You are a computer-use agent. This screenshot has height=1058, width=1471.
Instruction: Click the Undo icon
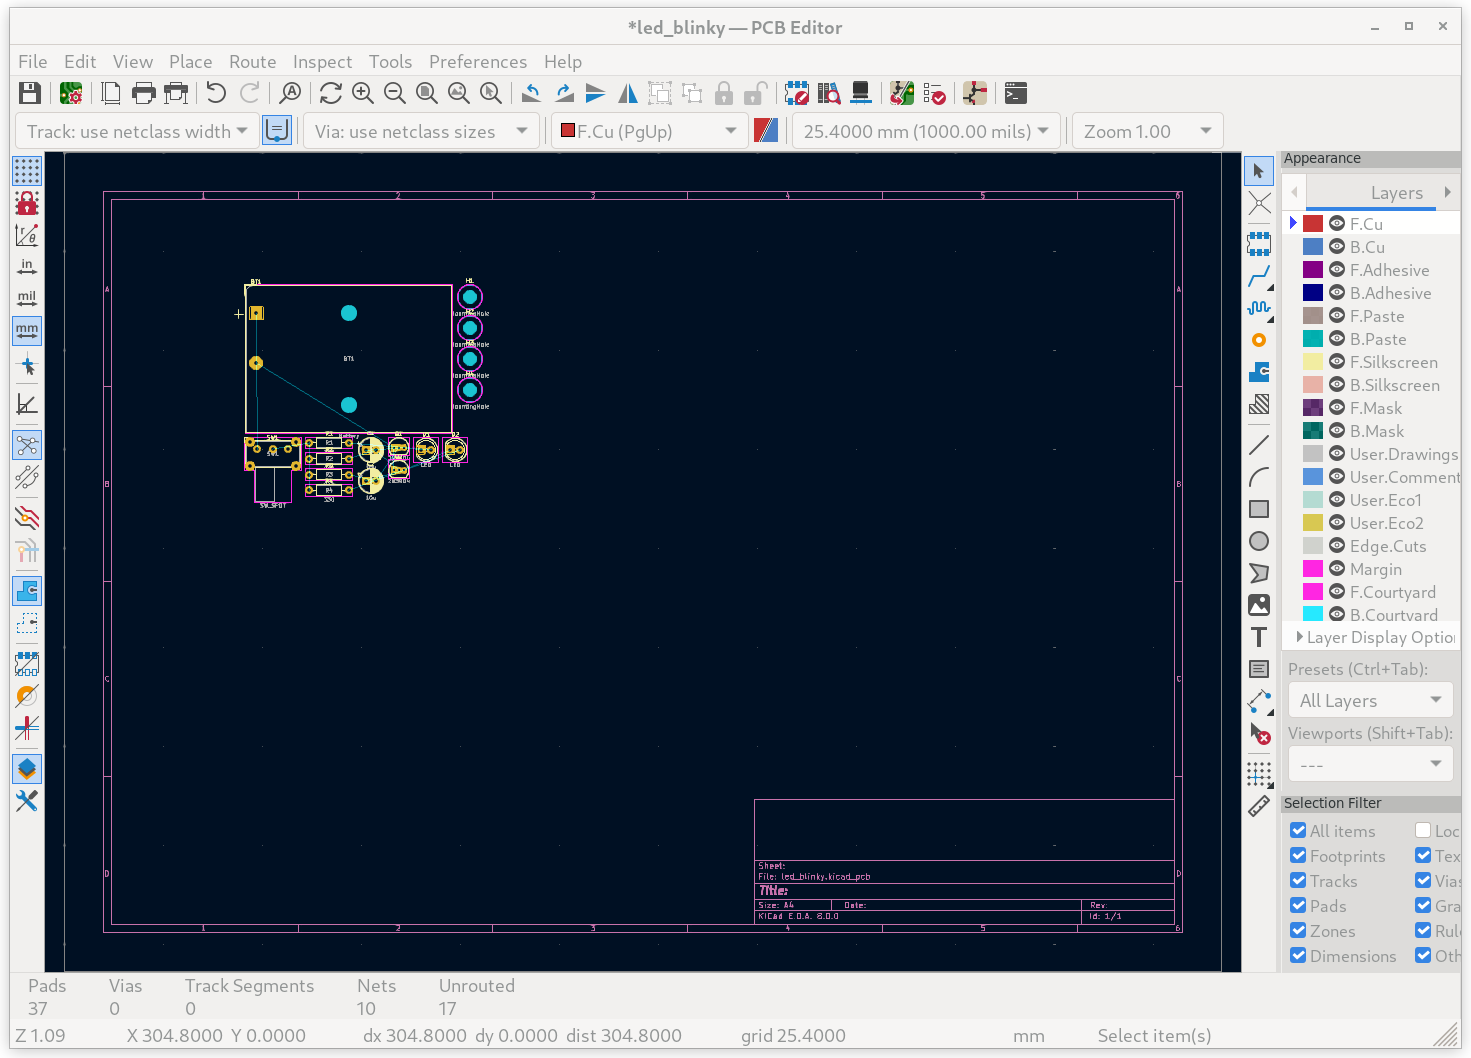point(216,94)
